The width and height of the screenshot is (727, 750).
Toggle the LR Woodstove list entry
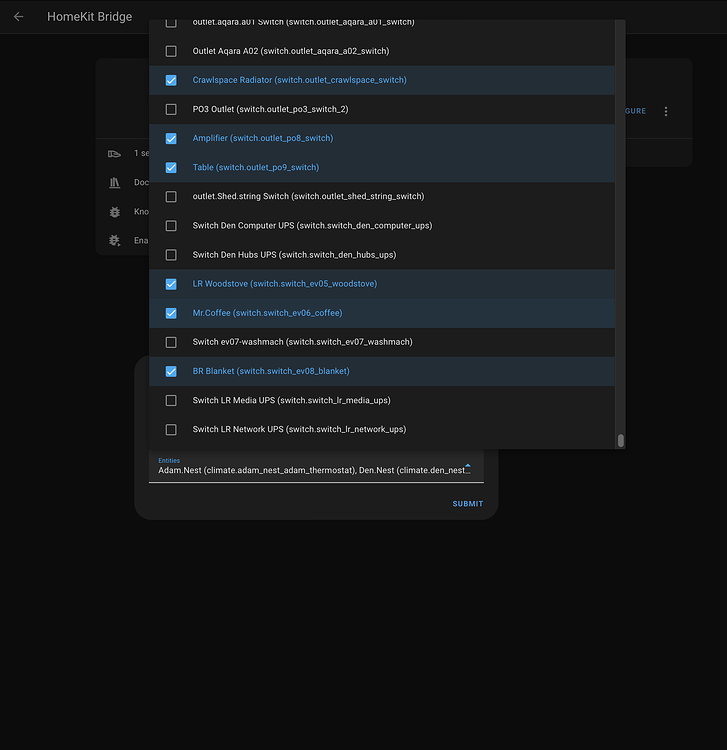point(382,284)
